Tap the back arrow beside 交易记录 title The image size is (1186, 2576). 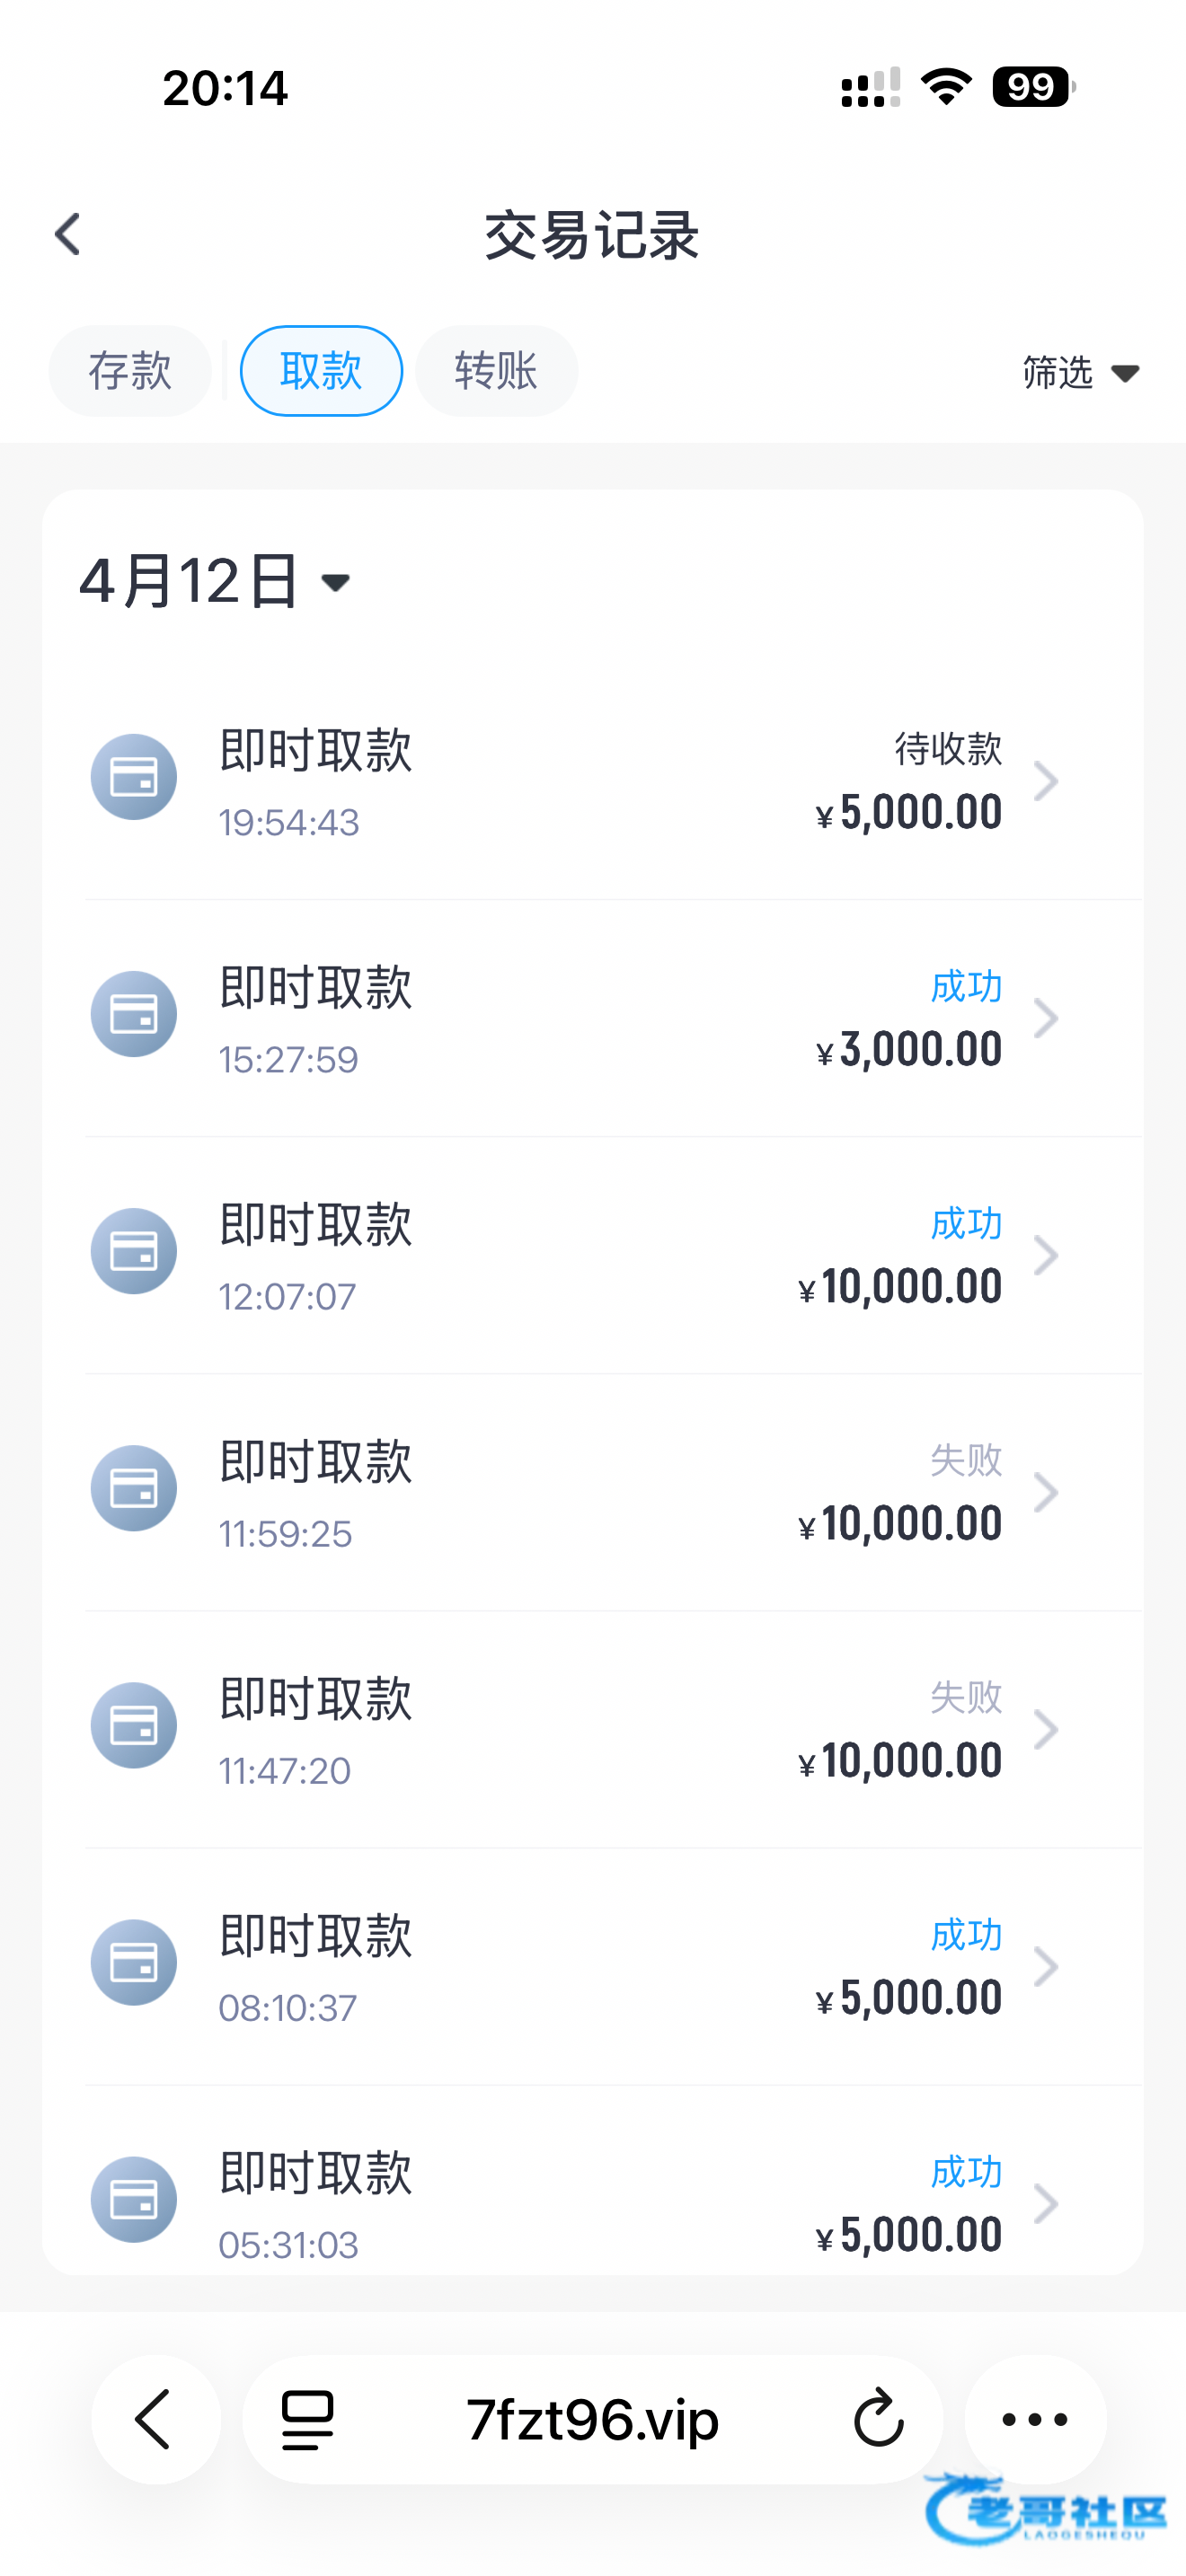68,235
